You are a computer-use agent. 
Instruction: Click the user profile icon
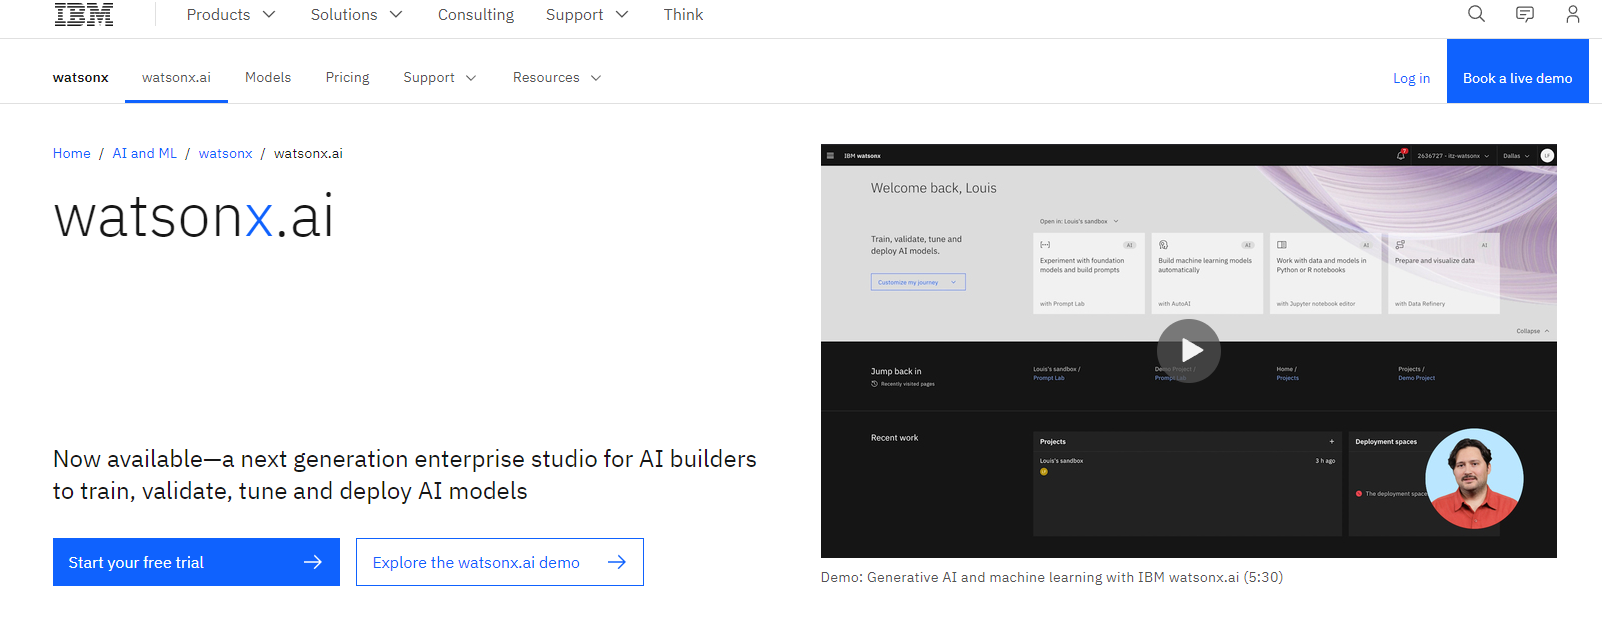pyautogui.click(x=1573, y=14)
